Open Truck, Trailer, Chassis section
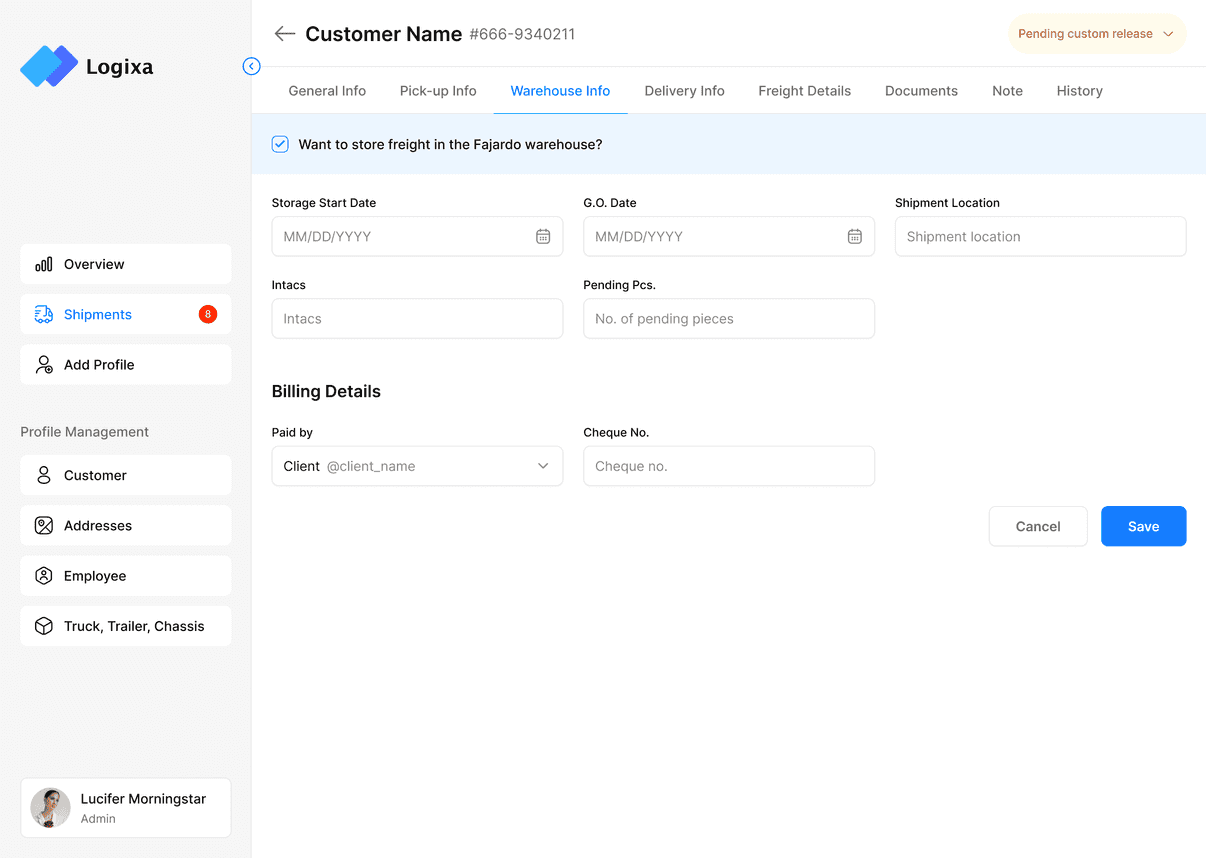1206x858 pixels. click(126, 626)
